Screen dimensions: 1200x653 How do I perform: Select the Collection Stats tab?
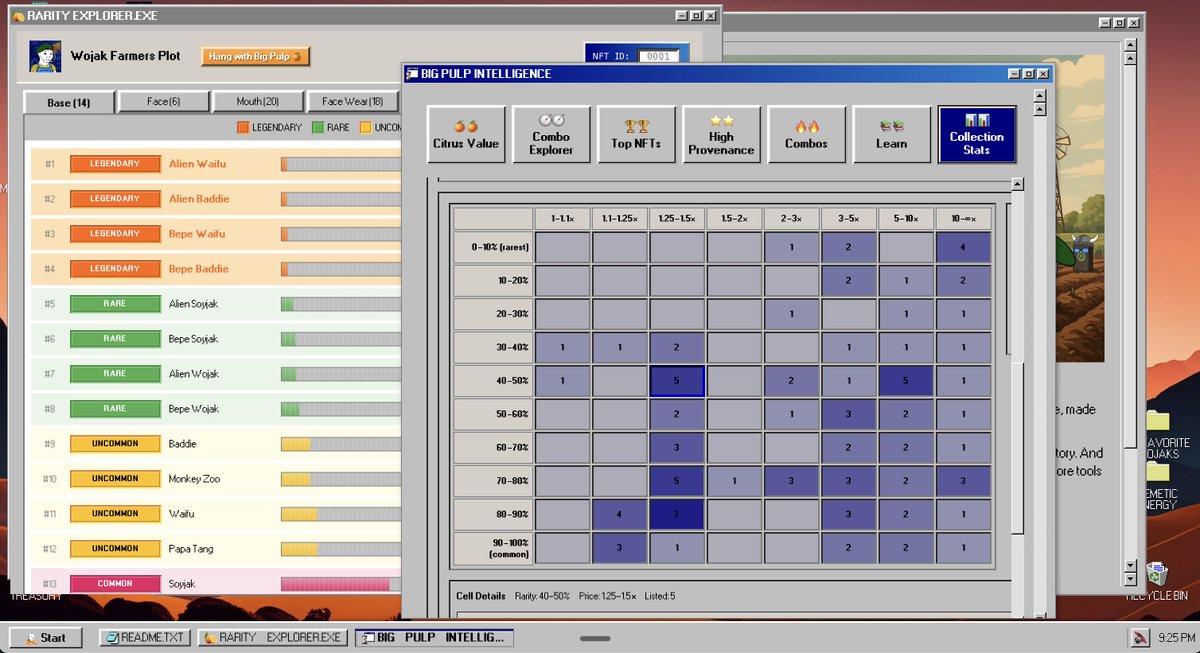click(977, 134)
